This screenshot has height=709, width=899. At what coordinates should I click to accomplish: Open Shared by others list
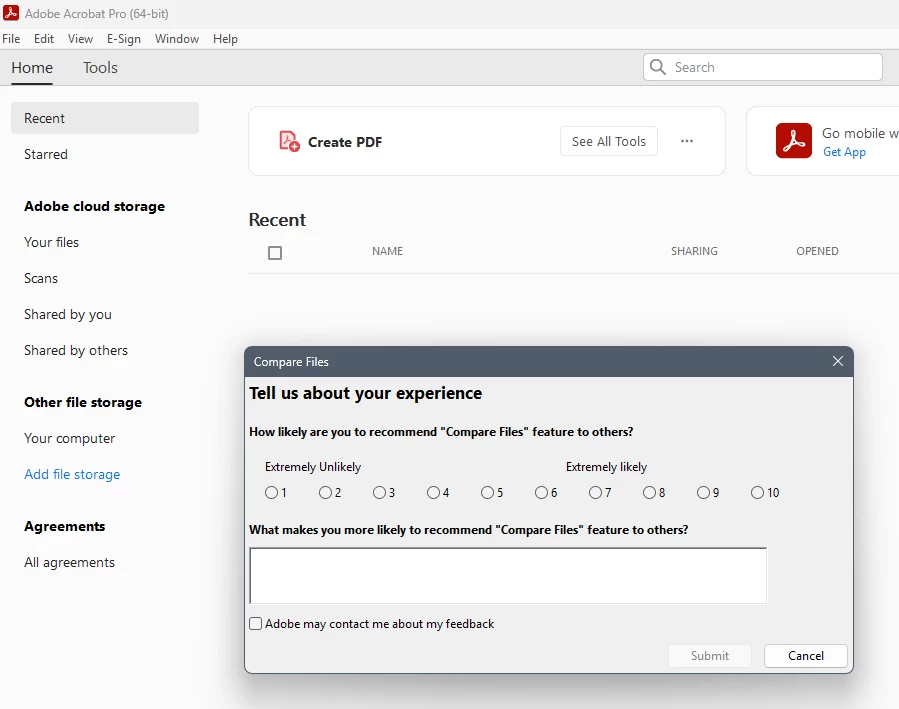point(76,350)
